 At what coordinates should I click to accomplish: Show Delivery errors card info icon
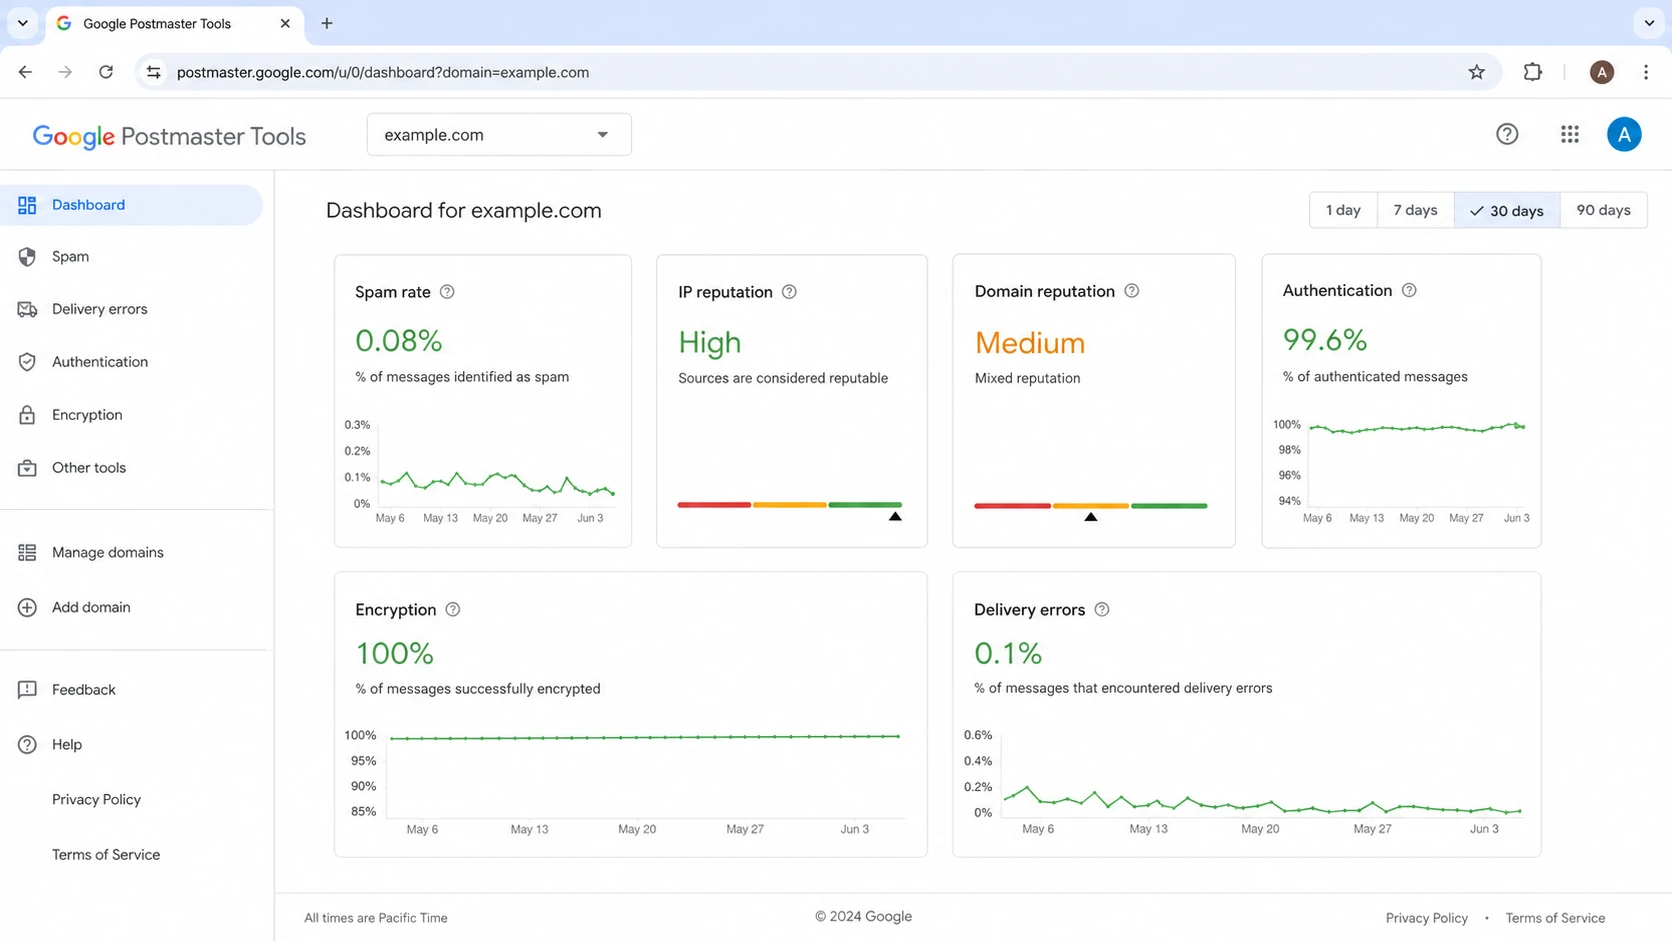coord(1102,610)
